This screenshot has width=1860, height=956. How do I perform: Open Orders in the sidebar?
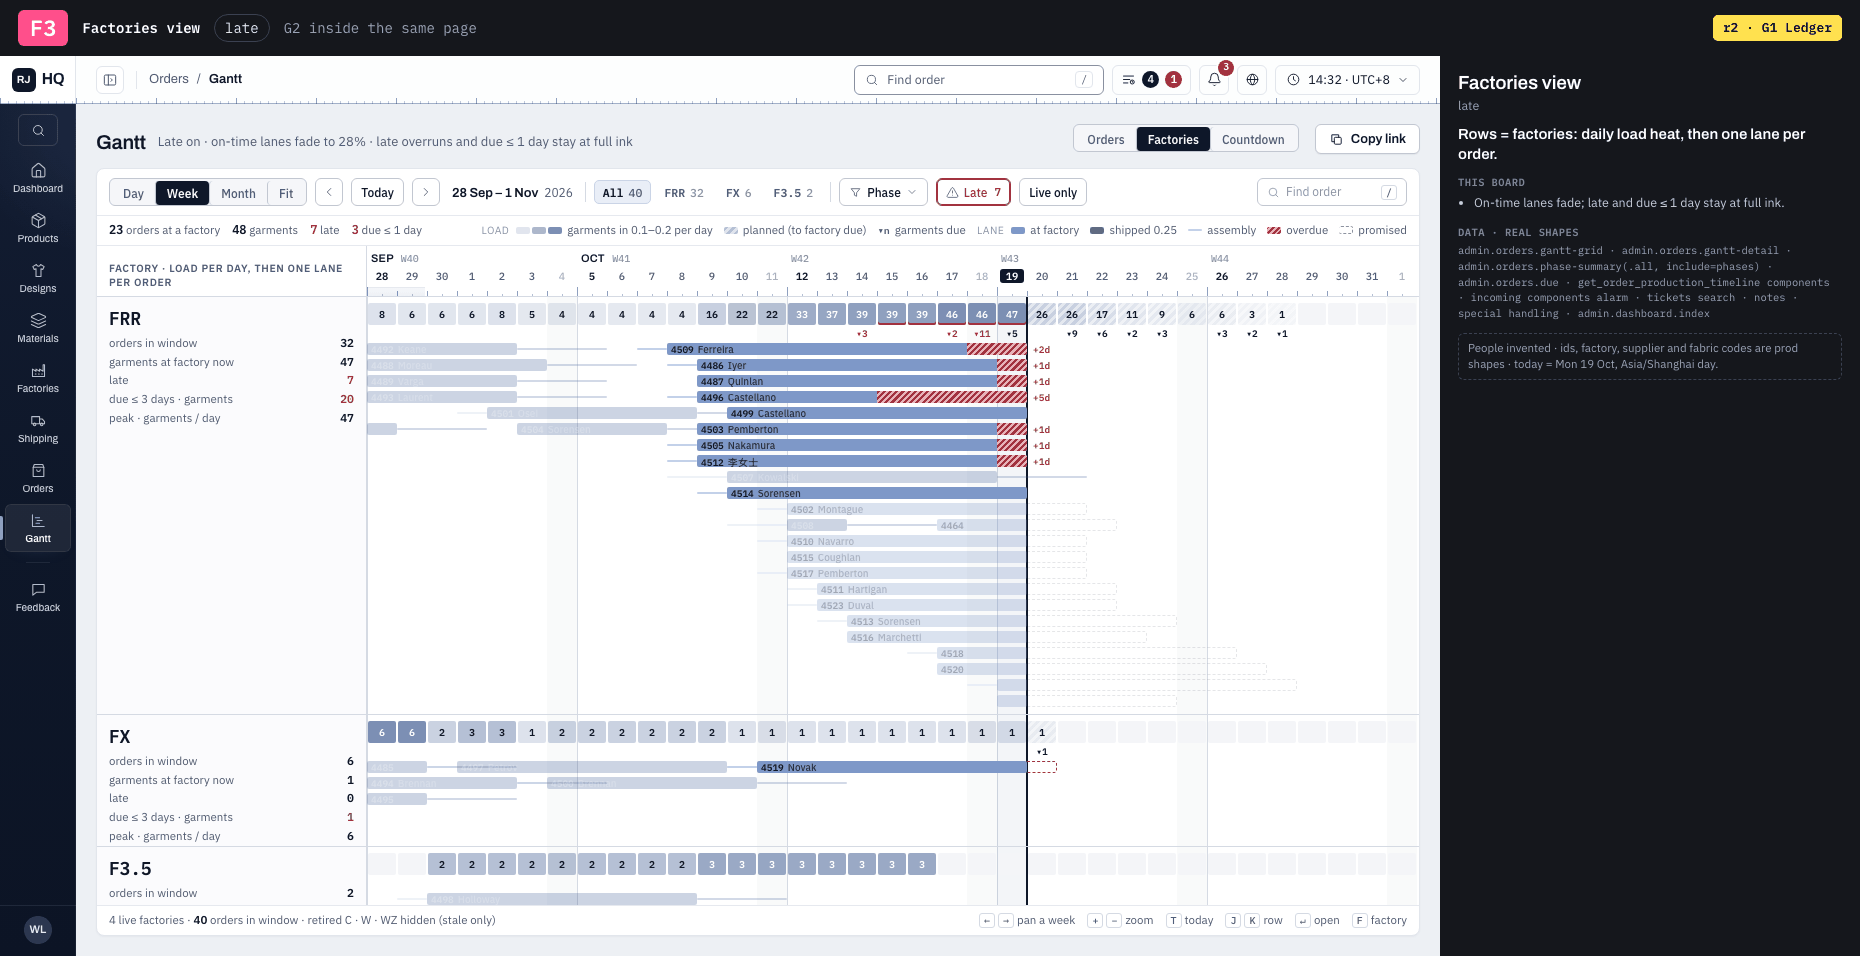point(38,478)
